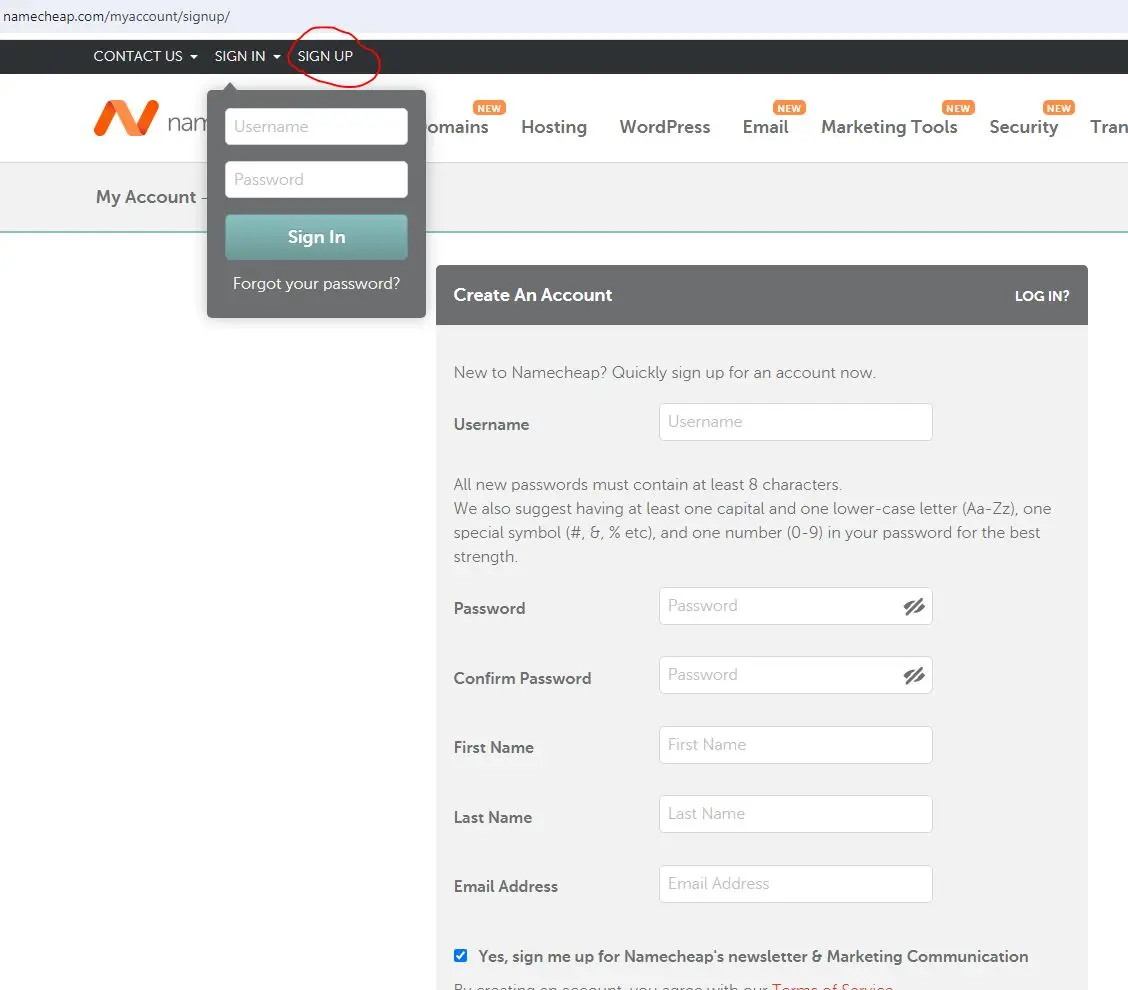The width and height of the screenshot is (1128, 990).
Task: Go to the WordPress menu
Action: tap(664, 127)
